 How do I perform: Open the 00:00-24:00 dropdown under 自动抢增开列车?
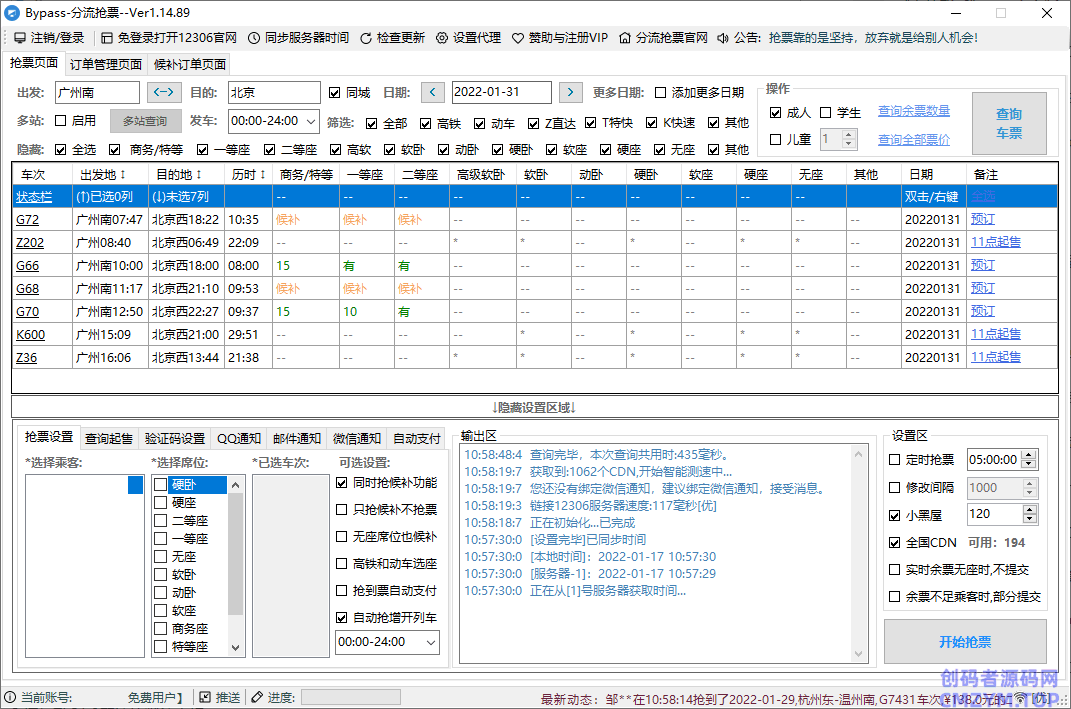coord(430,642)
